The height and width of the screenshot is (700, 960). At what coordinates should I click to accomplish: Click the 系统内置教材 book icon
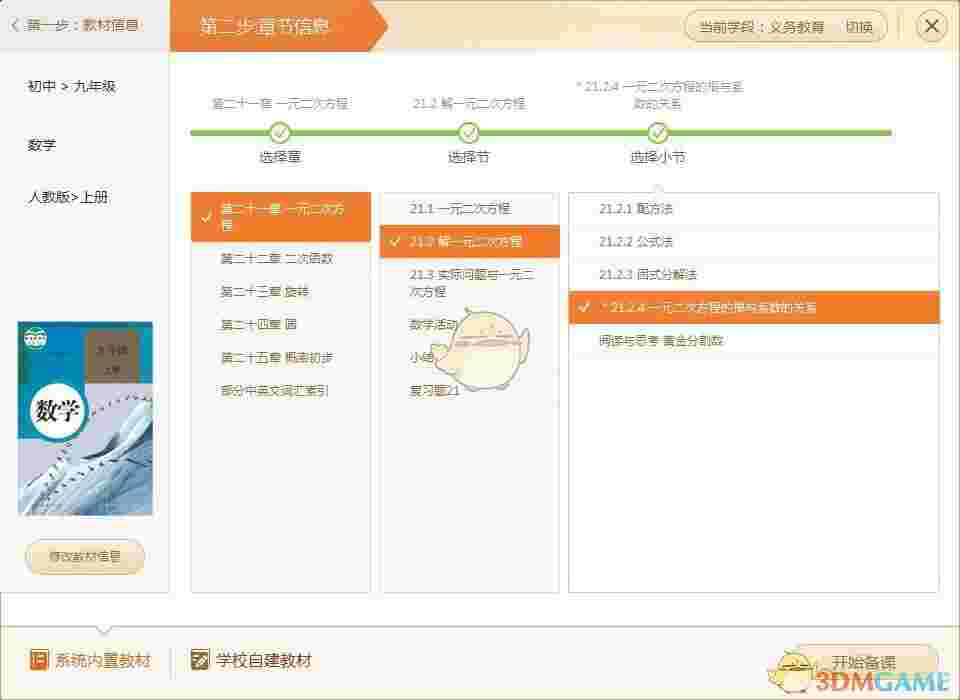click(x=40, y=660)
